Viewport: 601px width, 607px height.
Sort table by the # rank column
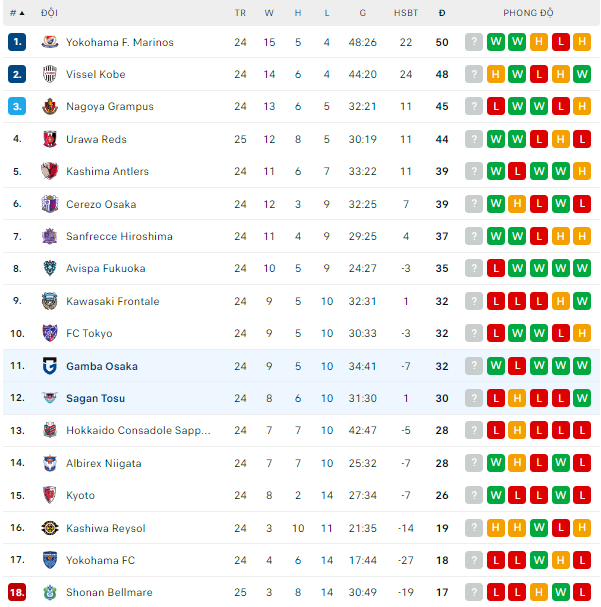[x=16, y=13]
